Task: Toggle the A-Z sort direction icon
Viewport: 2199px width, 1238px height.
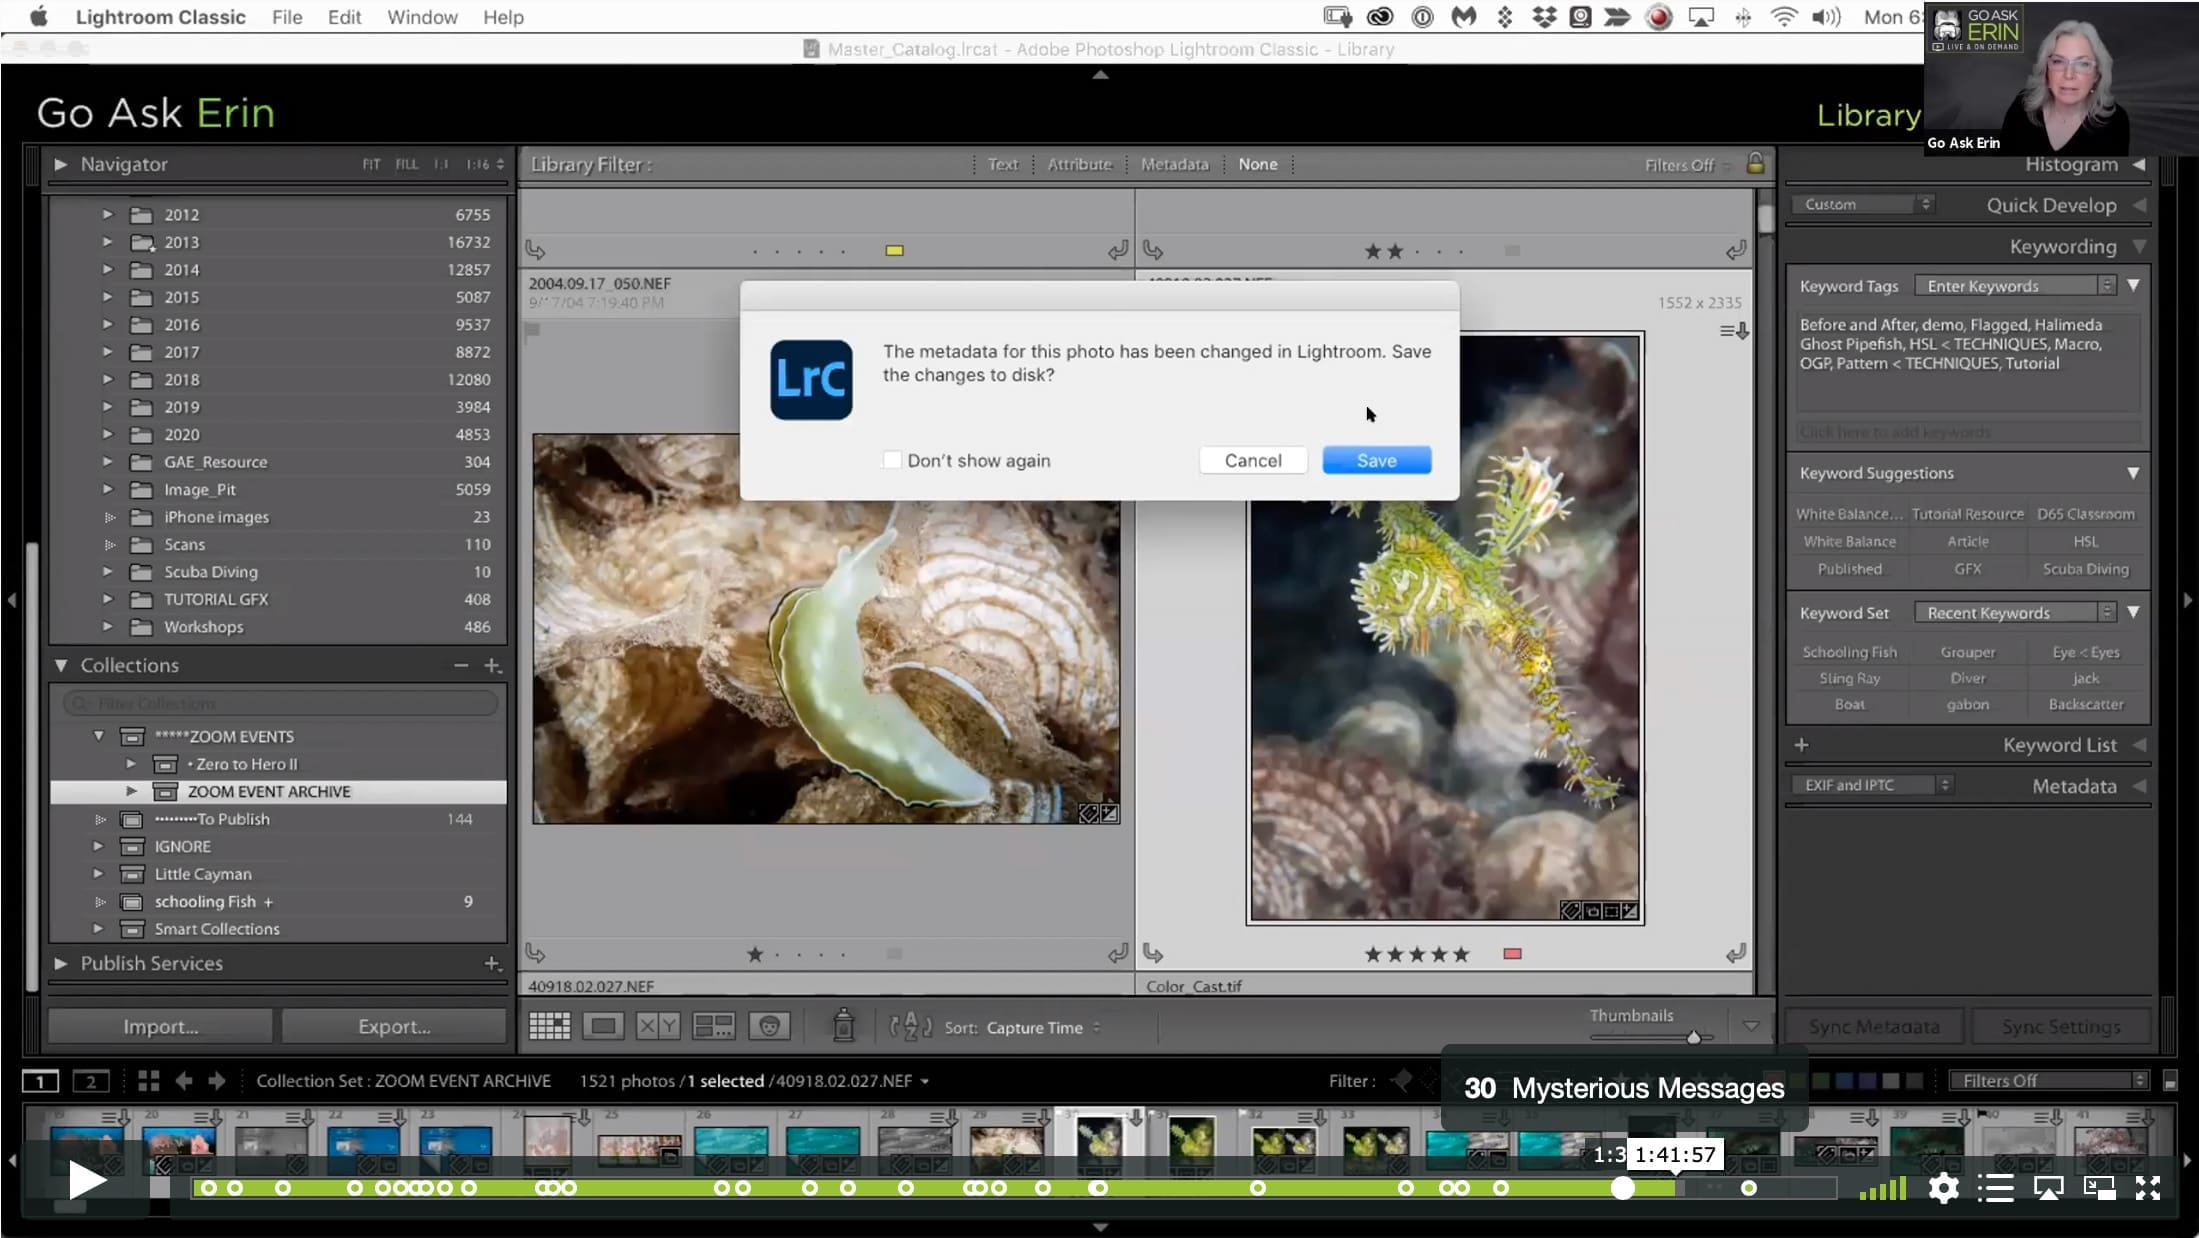Action: [x=910, y=1026]
